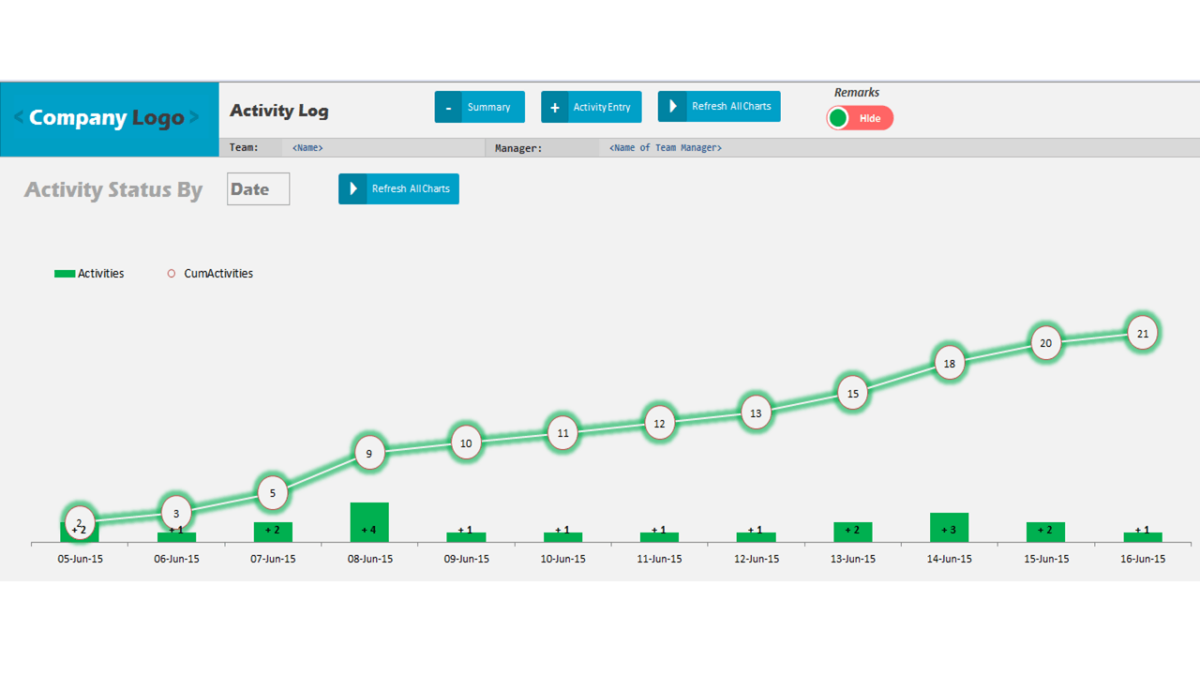This screenshot has width=1200, height=675.
Task: Toggle the Remarks Hide switch
Action: 858,118
